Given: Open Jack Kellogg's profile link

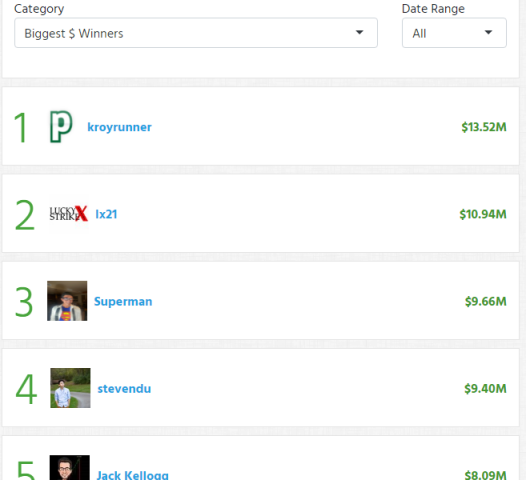Looking at the screenshot, I should 133,475.
